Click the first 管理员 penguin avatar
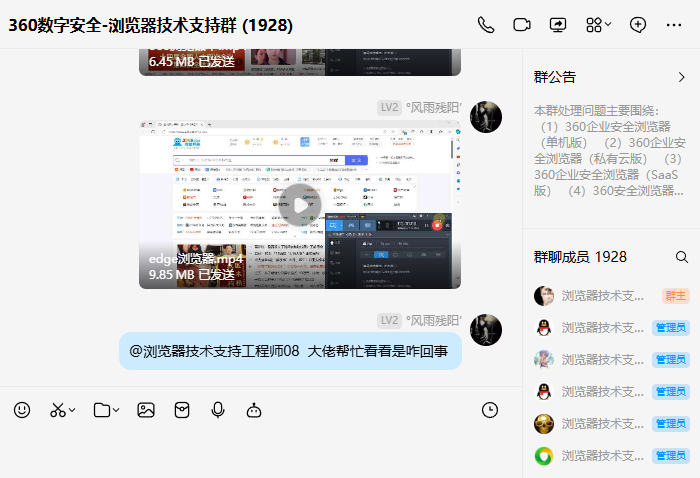Screen dimensions: 700x478 pos(544,328)
